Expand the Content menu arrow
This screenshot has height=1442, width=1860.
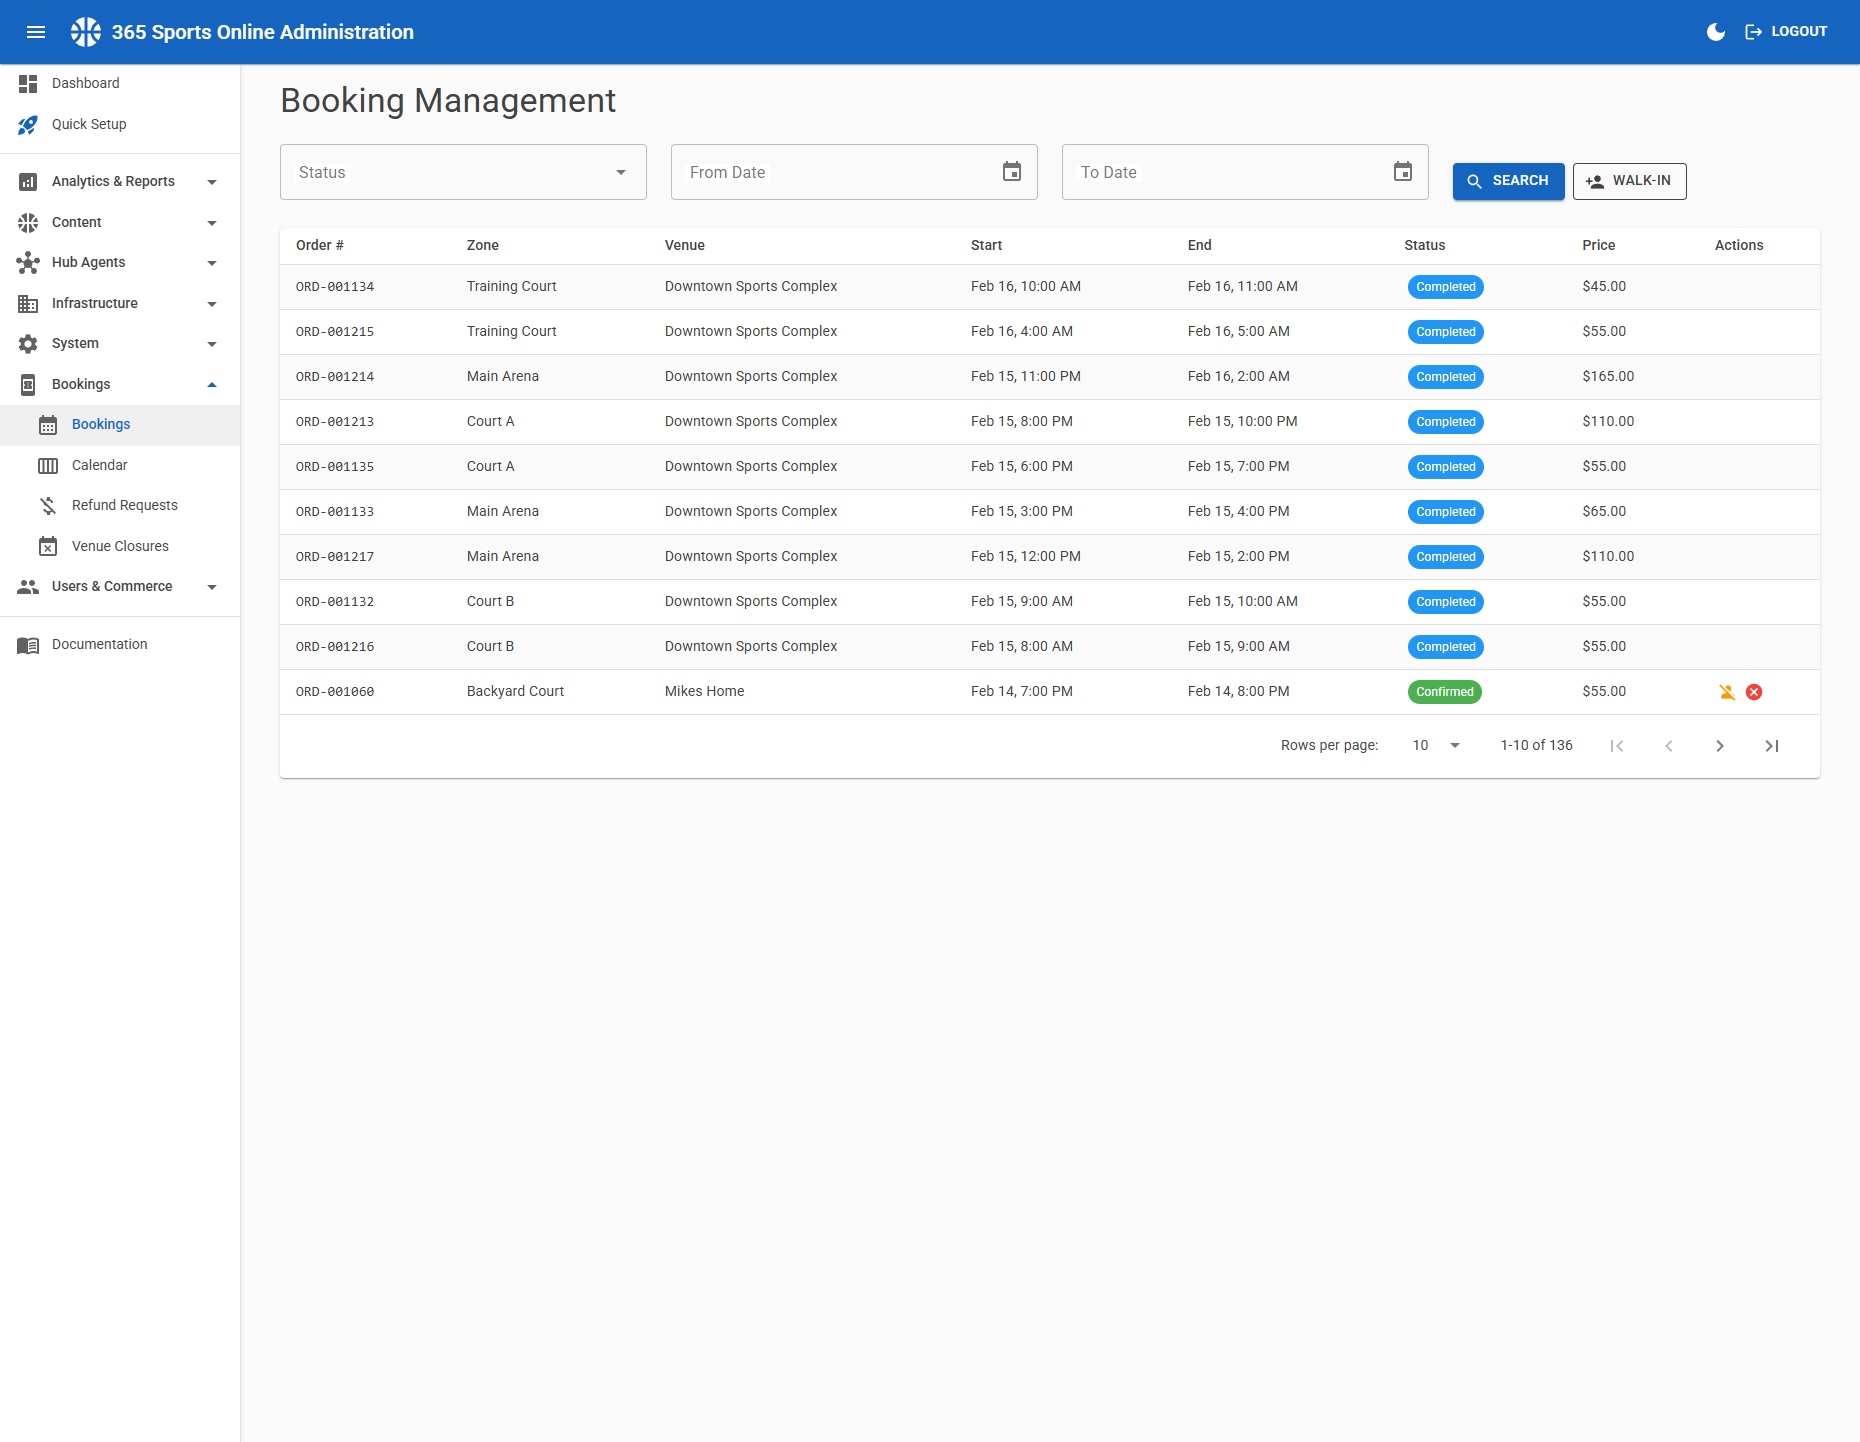[212, 223]
